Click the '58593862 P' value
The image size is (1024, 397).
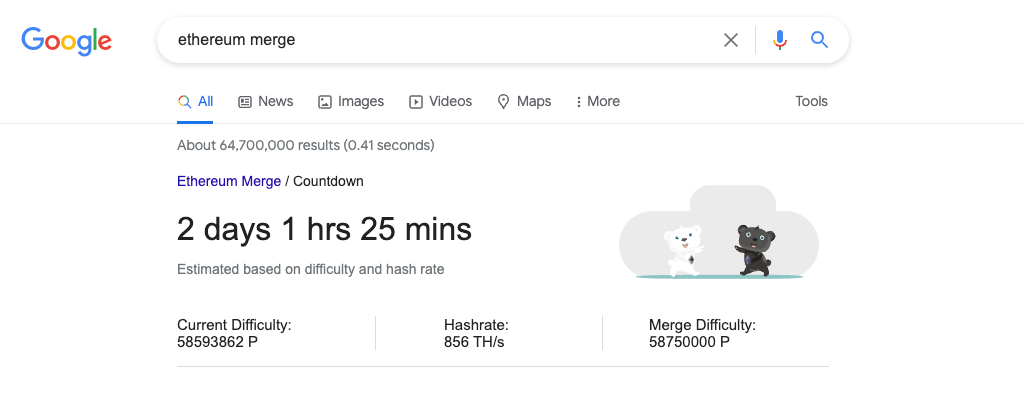[217, 341]
